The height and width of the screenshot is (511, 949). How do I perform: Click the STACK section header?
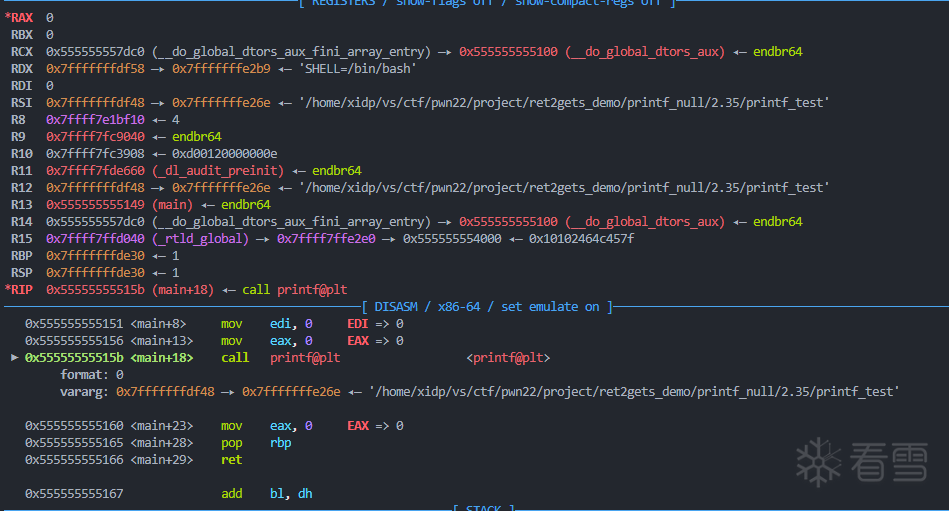pyautogui.click(x=484, y=507)
